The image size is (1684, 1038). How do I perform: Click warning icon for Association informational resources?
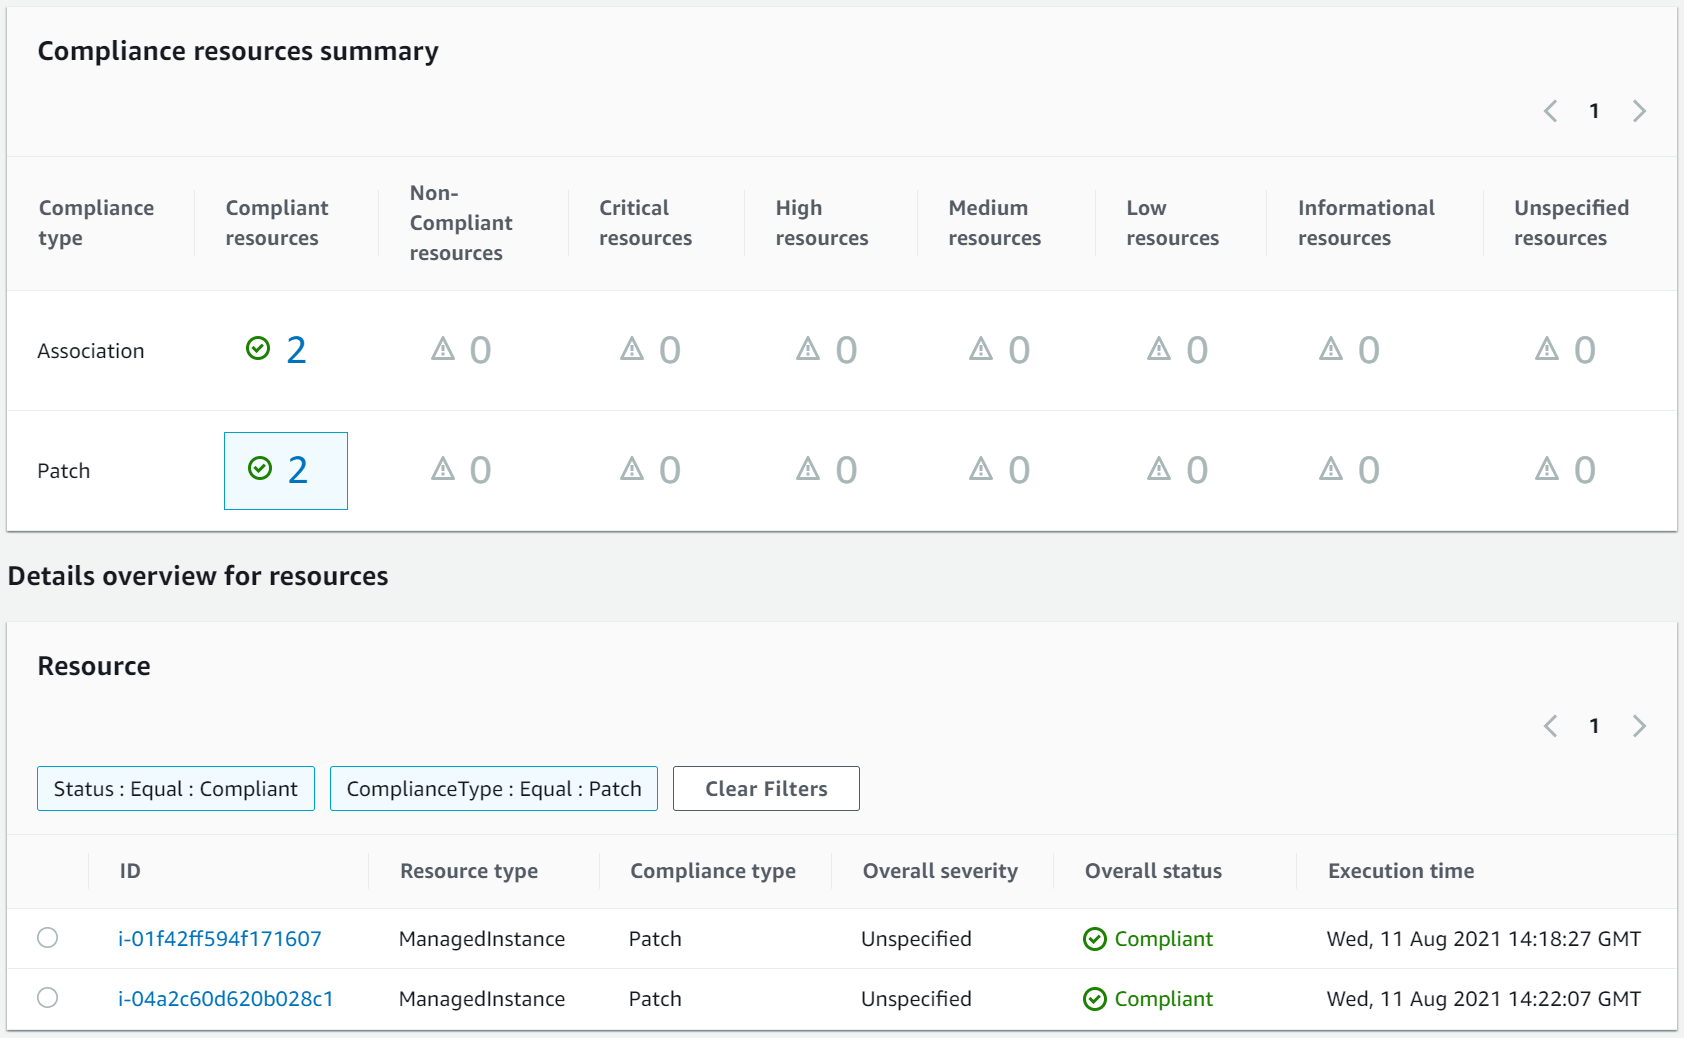coord(1331,348)
